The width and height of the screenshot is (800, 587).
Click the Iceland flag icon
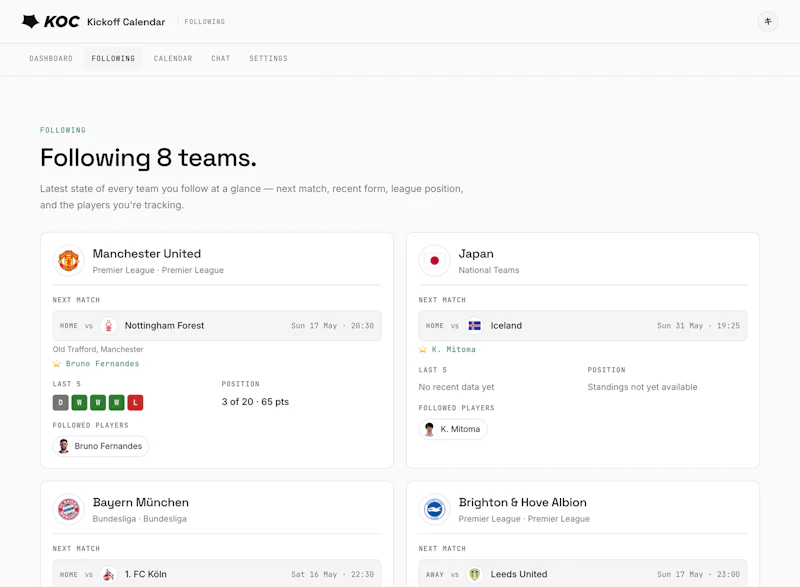[x=474, y=325]
